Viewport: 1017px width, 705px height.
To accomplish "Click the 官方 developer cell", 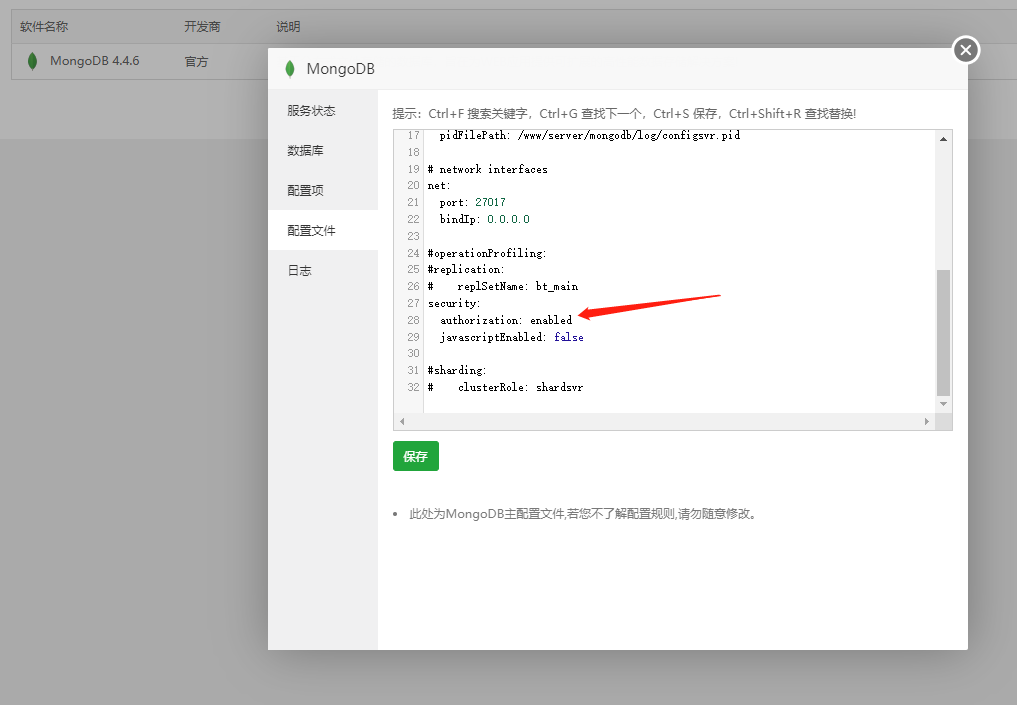I will click(x=197, y=62).
